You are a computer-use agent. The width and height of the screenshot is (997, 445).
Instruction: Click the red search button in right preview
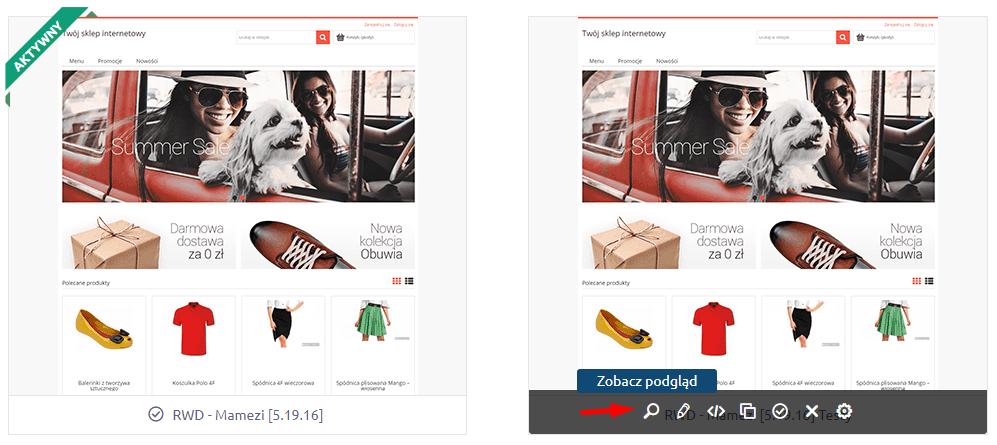[x=843, y=38]
